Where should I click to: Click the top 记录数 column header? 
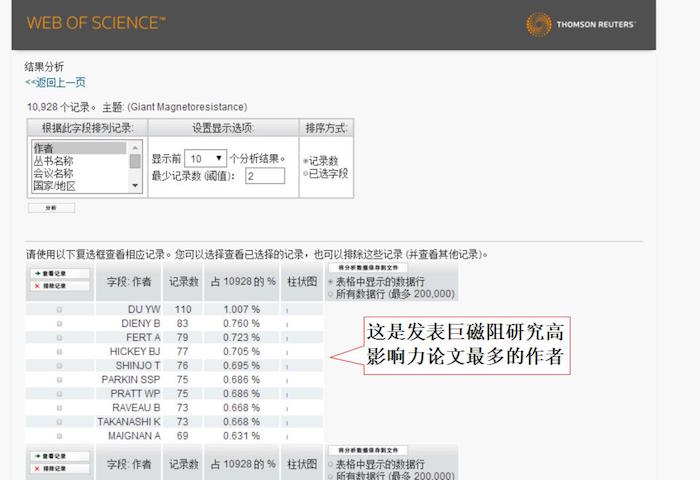(x=183, y=282)
